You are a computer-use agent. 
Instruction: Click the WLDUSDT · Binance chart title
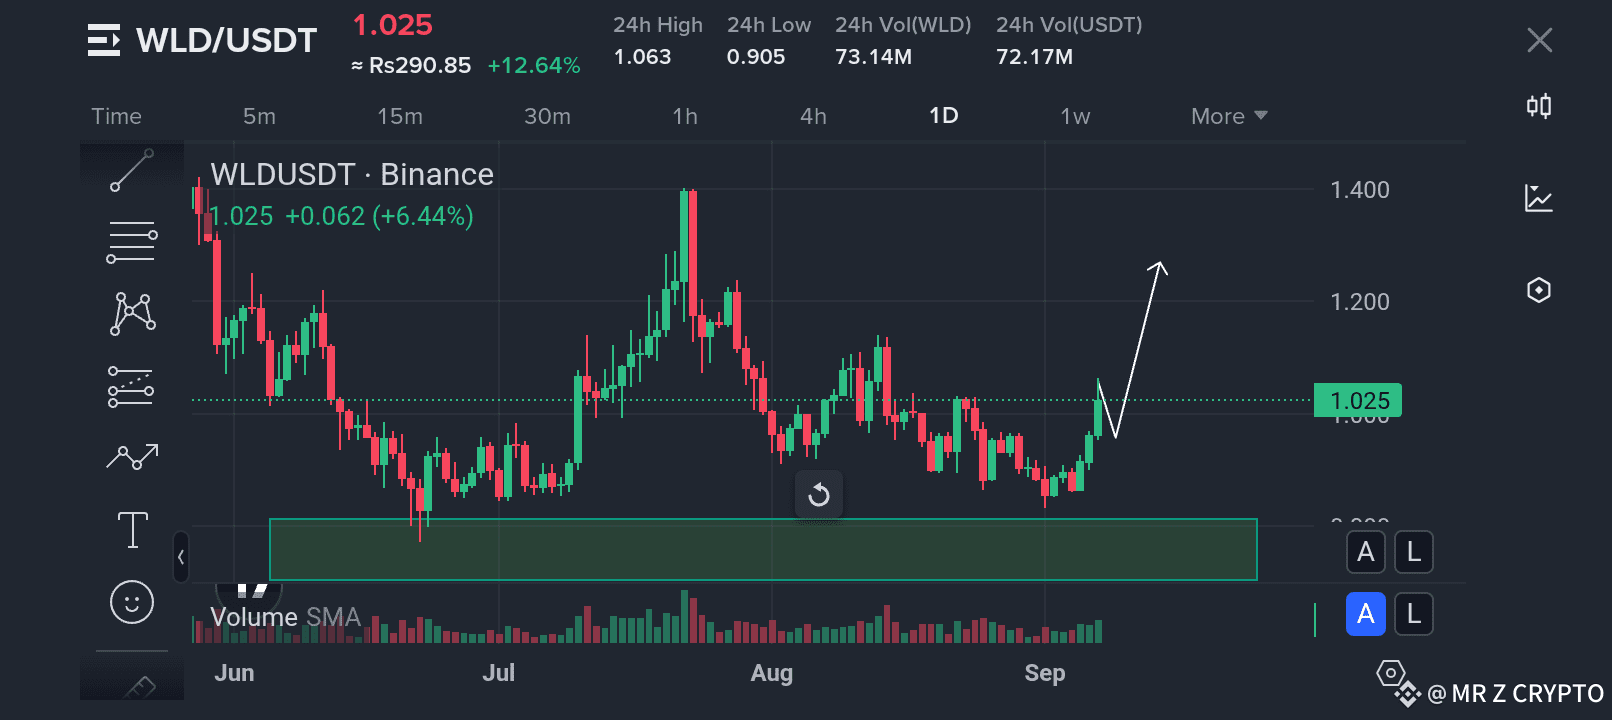point(352,174)
